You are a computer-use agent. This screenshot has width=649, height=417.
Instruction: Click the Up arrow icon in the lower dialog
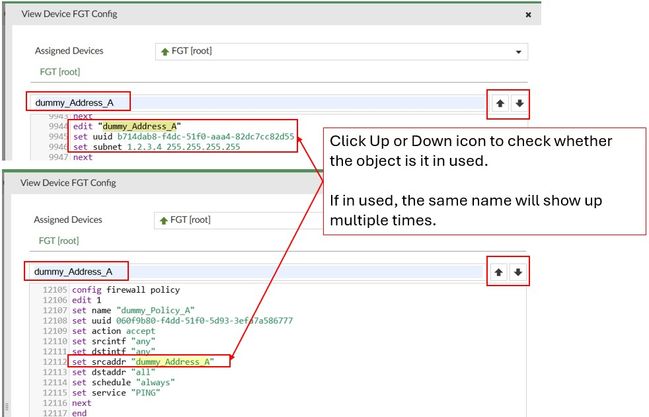pyautogui.click(x=499, y=271)
